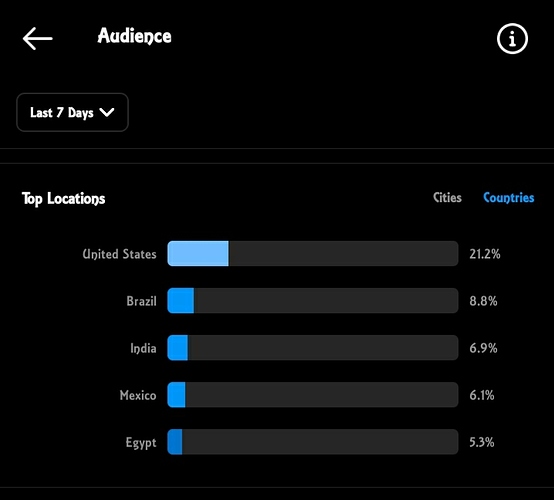This screenshot has width=554, height=500.
Task: Click the Brazil country label
Action: click(x=141, y=301)
